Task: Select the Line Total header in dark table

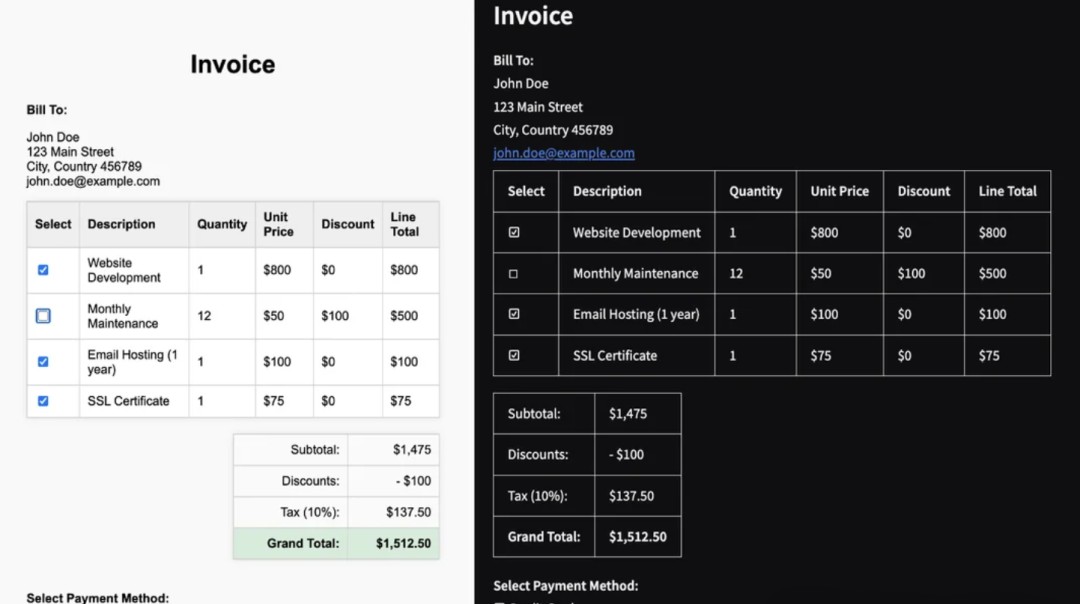Action: coord(1007,191)
